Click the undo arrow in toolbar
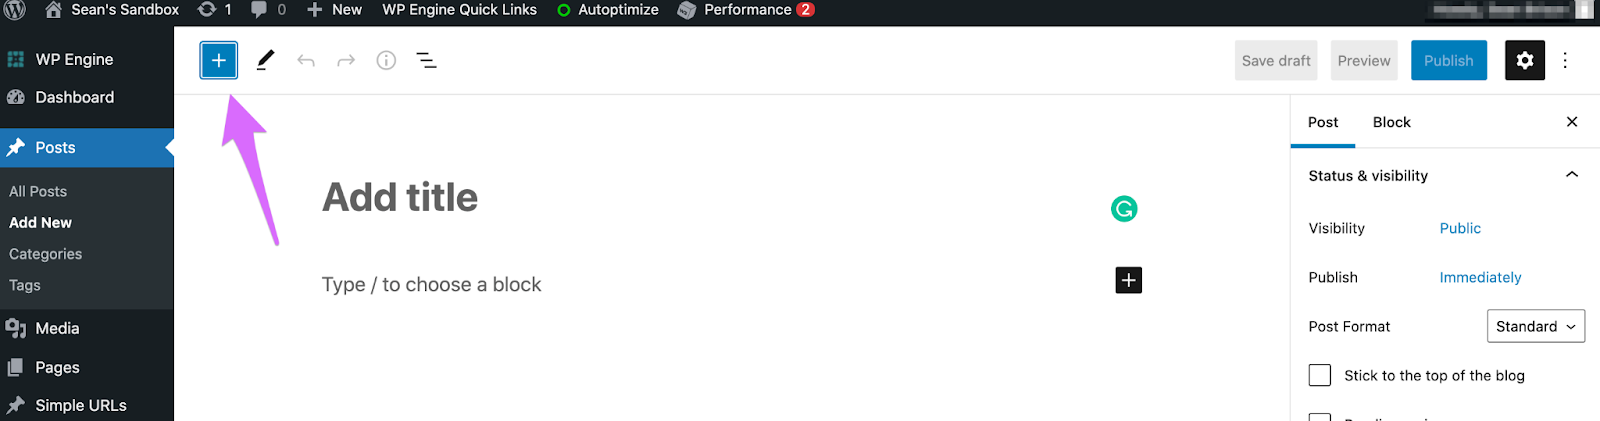The width and height of the screenshot is (1600, 421). coord(306,61)
